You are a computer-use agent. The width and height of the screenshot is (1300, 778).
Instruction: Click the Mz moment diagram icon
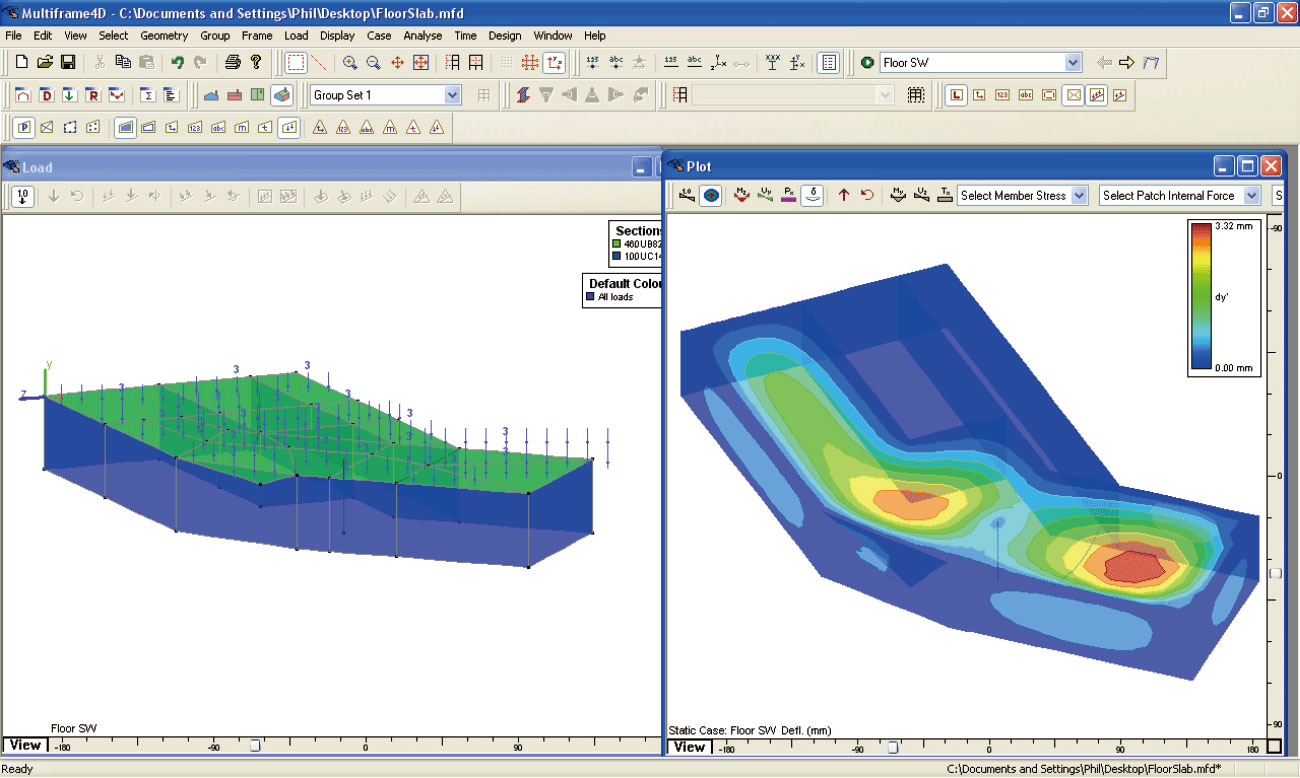pos(742,196)
